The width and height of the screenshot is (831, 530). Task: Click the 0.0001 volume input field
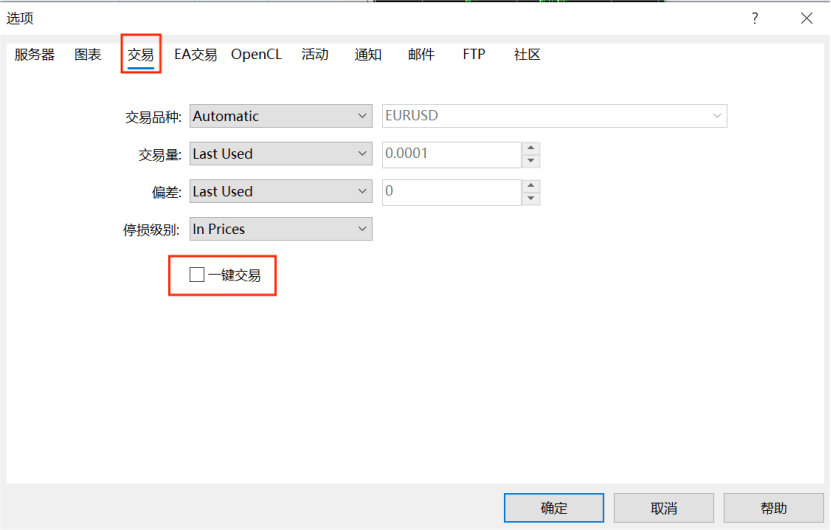coord(452,154)
